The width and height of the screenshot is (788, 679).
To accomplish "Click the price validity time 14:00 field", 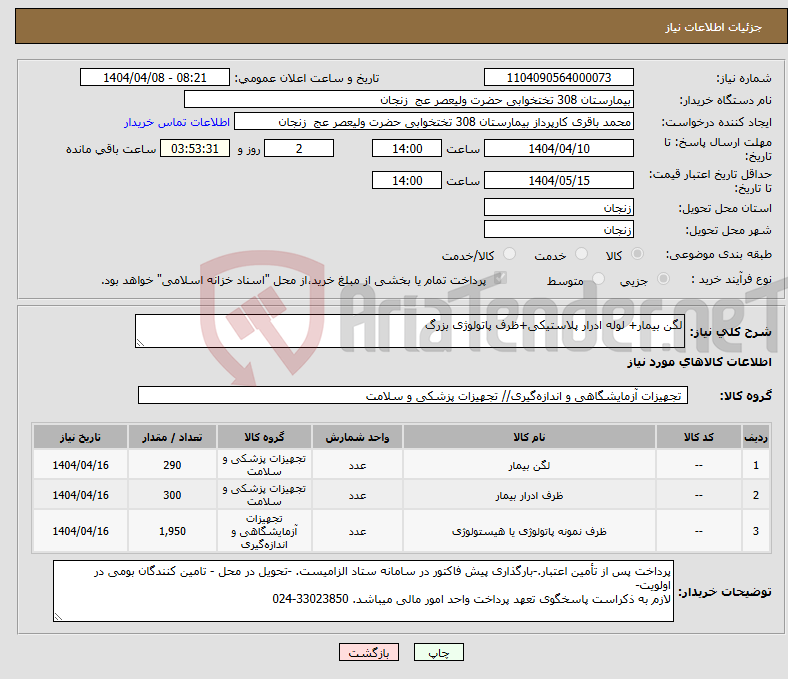I will pyautogui.click(x=407, y=180).
